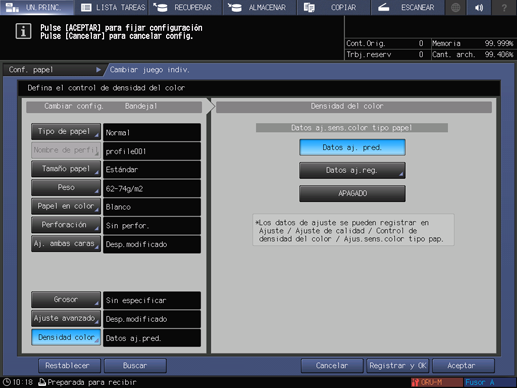Open help with the question mark icon
The image size is (517, 388).
(x=504, y=7)
